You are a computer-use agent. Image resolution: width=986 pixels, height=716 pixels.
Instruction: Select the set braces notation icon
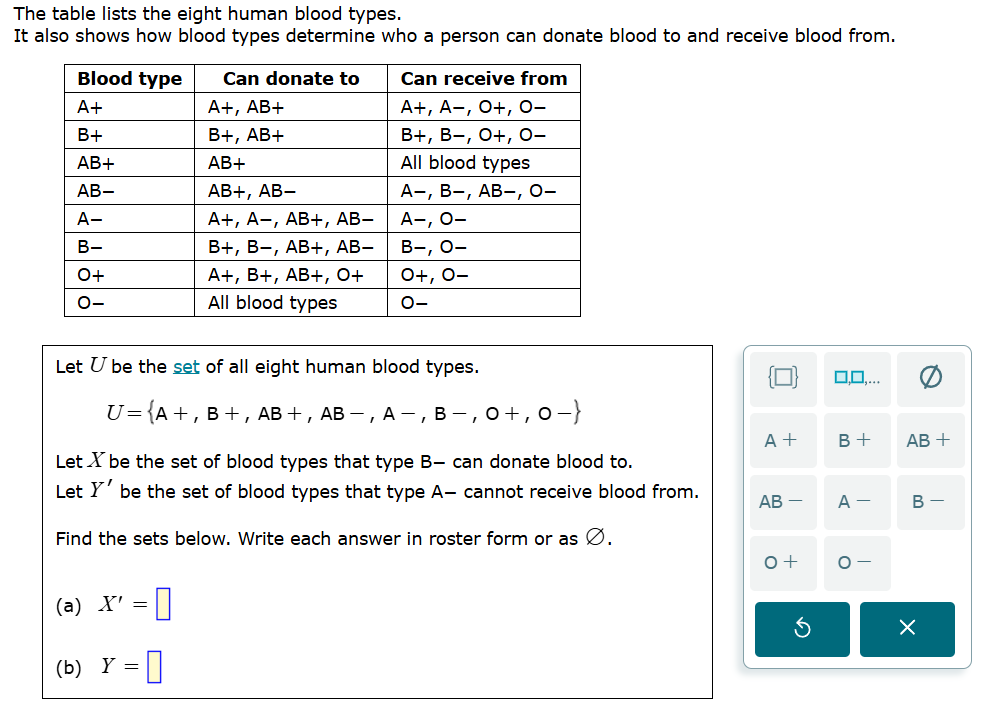click(783, 378)
